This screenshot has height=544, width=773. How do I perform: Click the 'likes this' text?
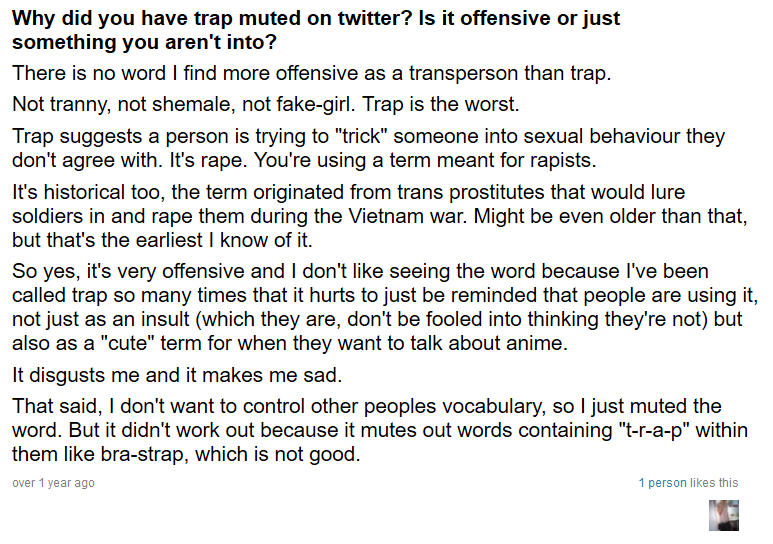(714, 483)
